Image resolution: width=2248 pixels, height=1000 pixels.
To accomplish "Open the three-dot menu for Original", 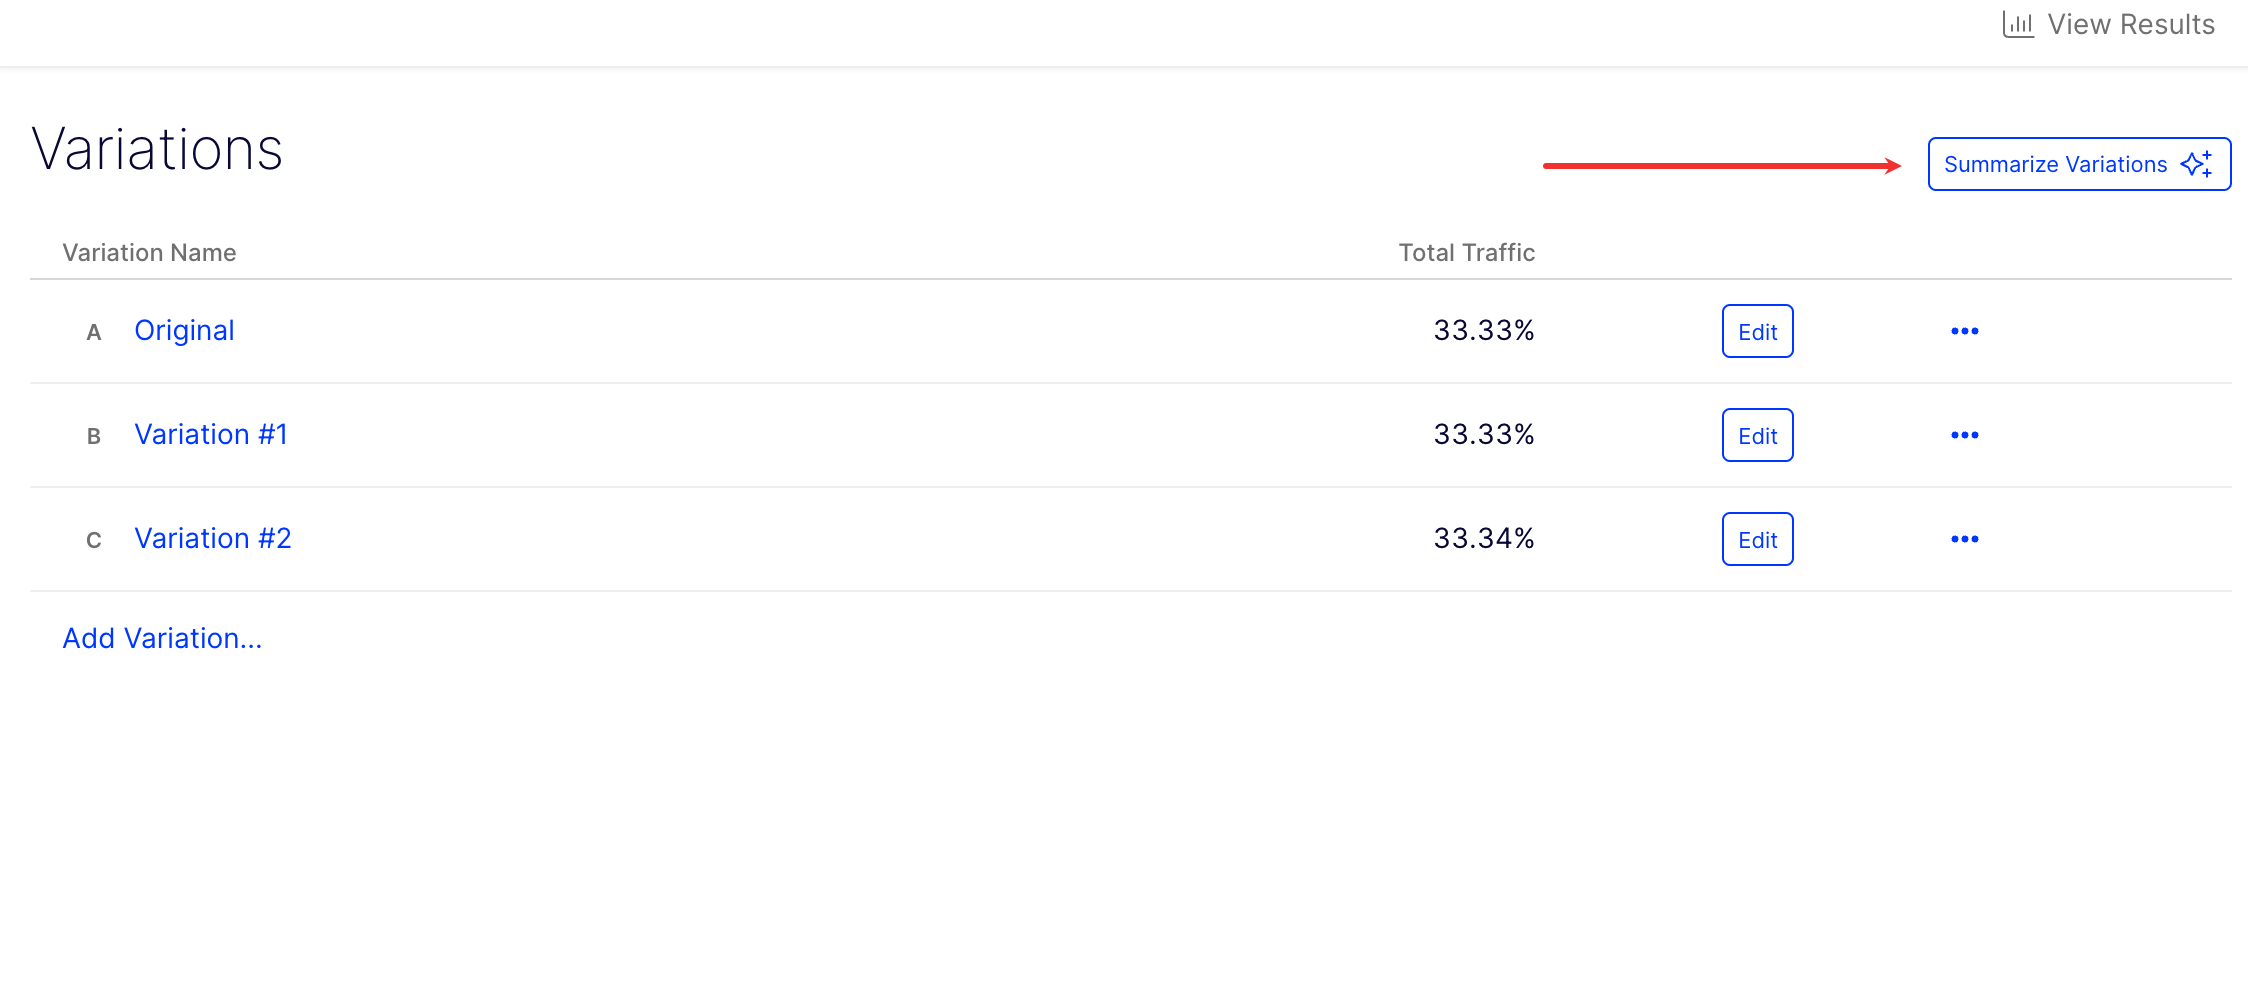I will (1964, 331).
